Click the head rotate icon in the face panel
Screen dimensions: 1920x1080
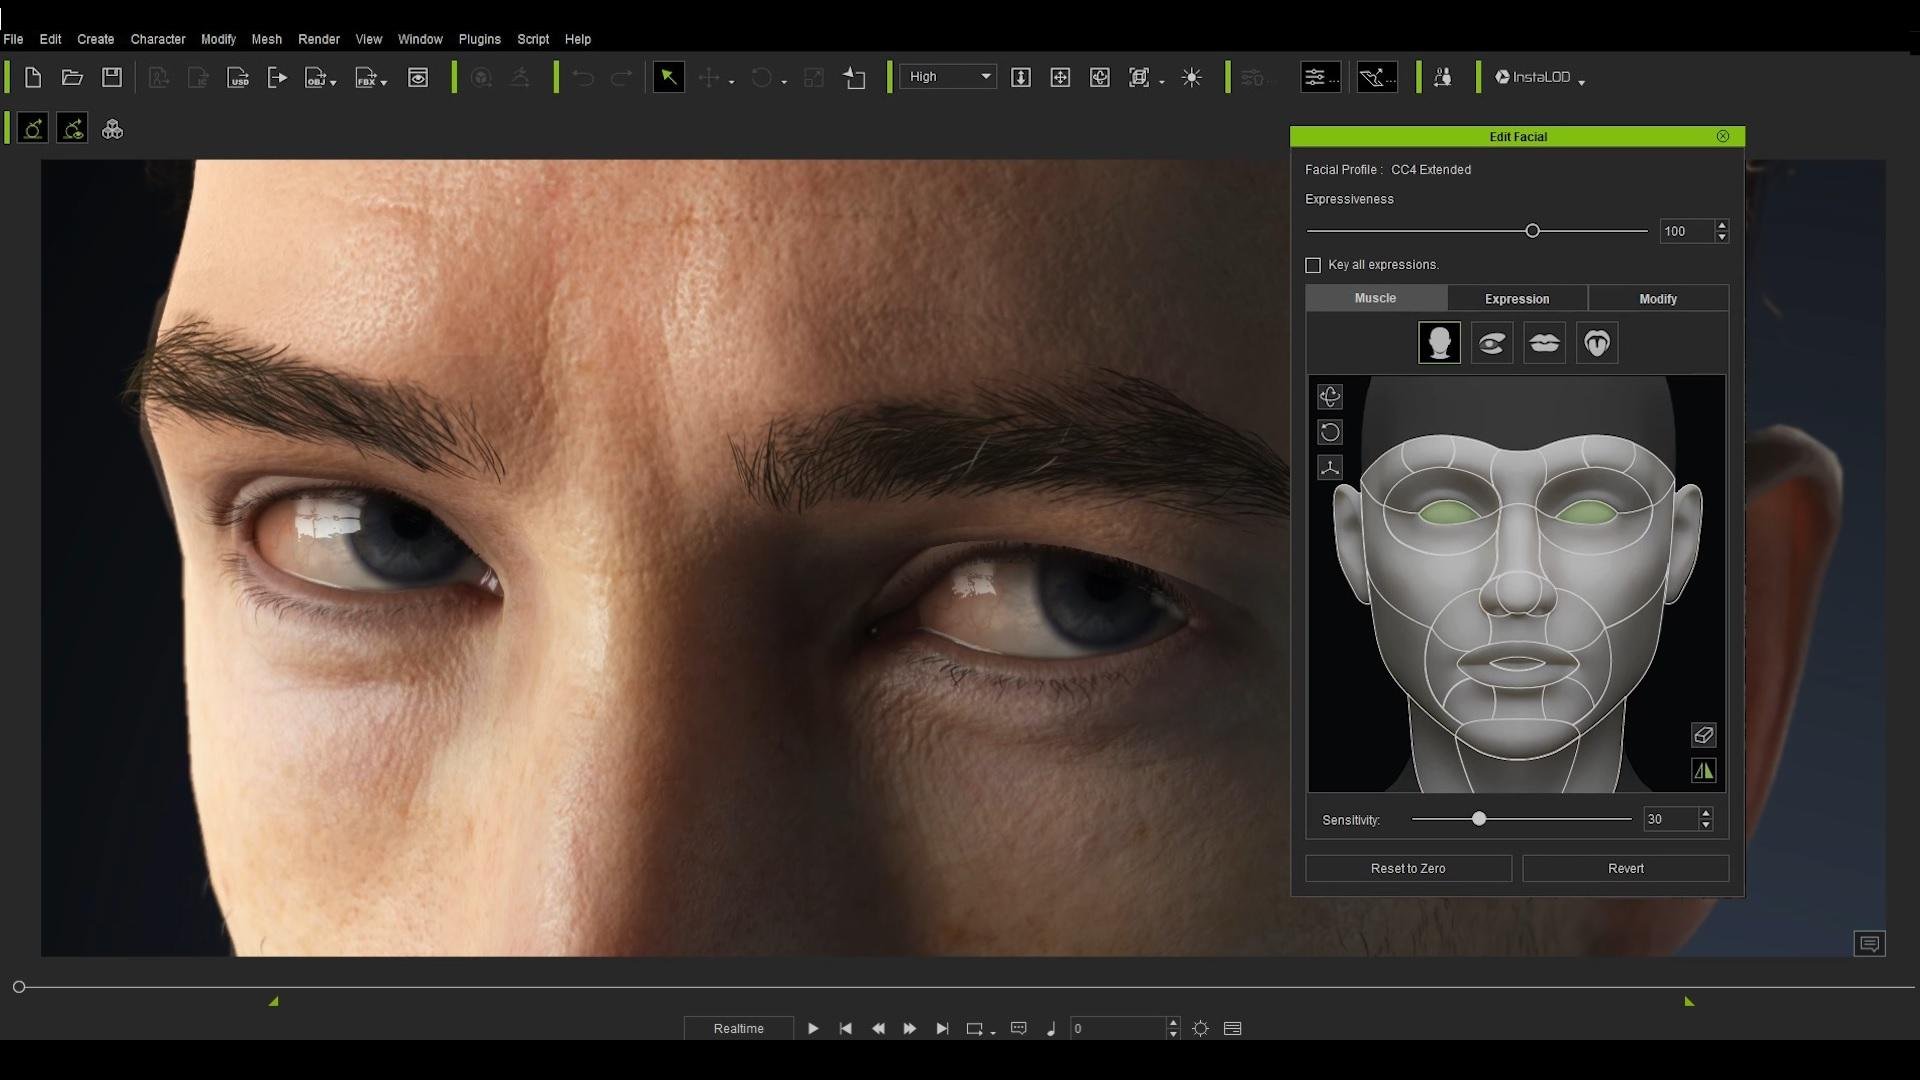[1330, 397]
